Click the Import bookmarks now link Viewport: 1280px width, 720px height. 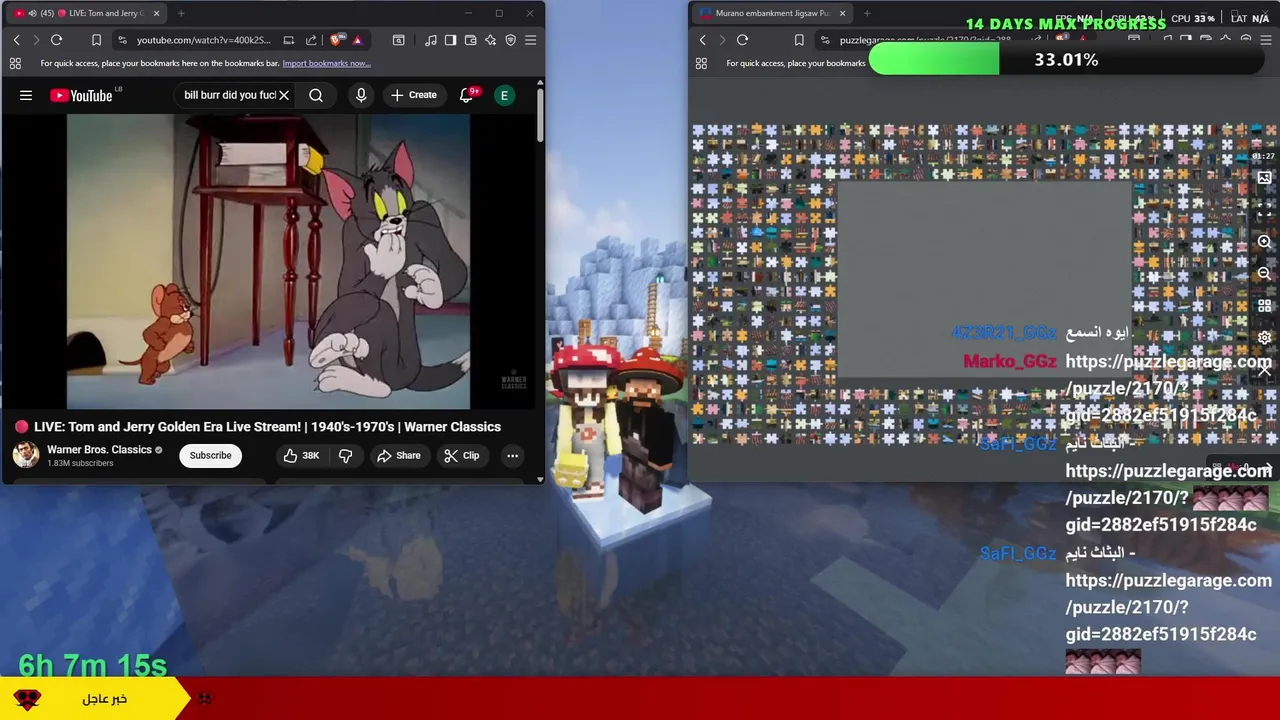click(x=326, y=63)
